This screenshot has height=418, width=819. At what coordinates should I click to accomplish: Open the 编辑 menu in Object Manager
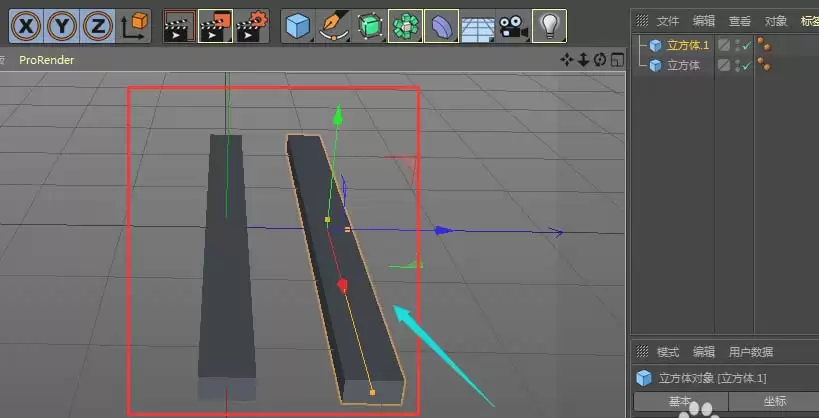coord(704,21)
